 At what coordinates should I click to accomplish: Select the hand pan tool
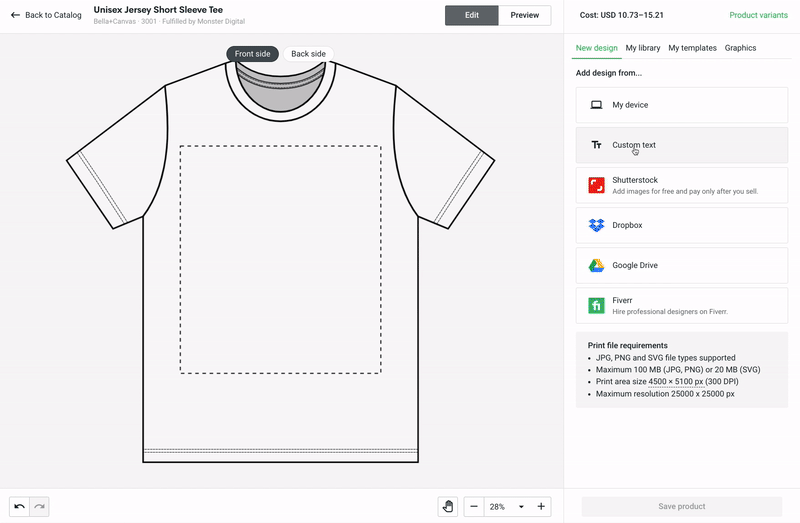447,507
